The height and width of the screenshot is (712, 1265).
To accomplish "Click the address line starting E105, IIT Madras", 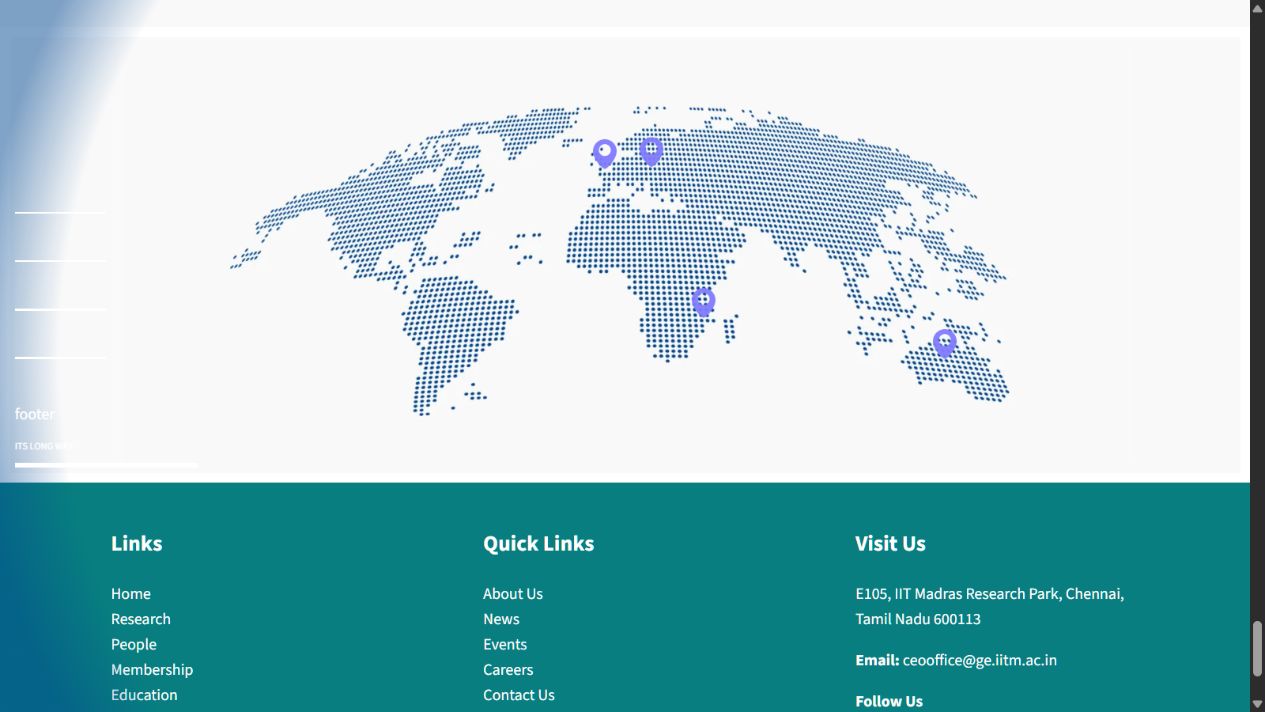I will [990, 594].
